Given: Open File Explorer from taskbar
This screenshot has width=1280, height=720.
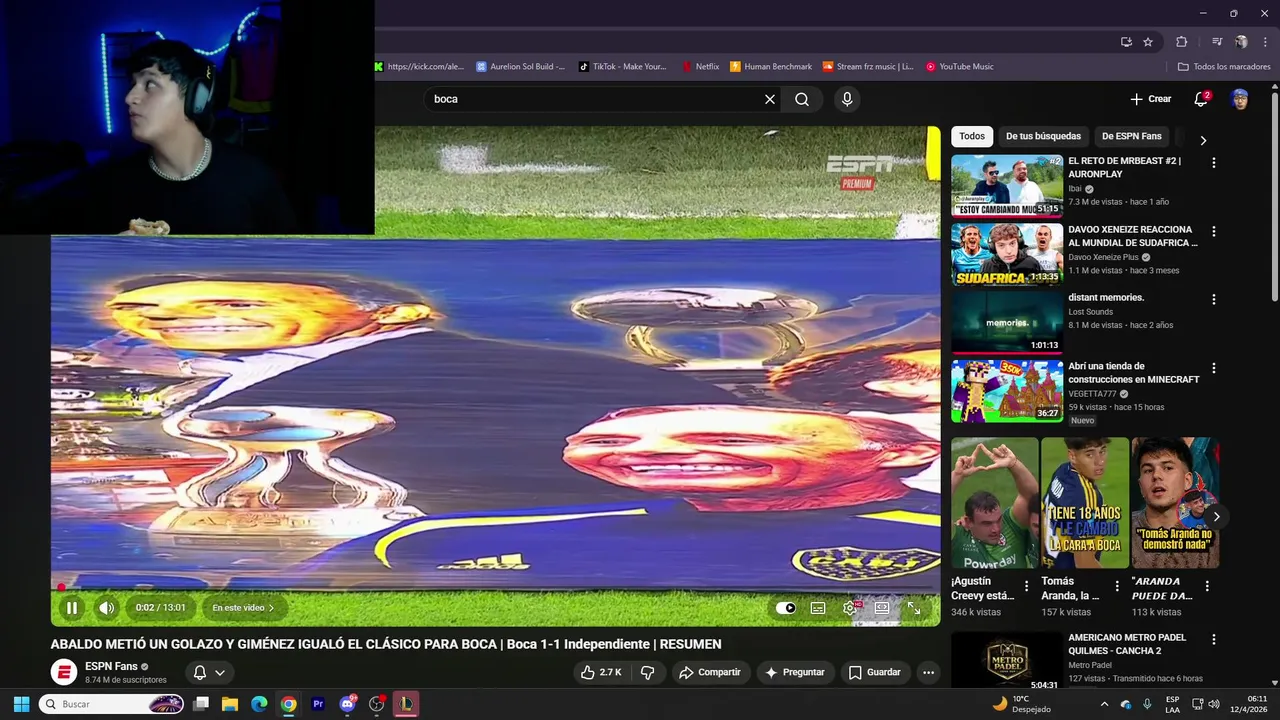Looking at the screenshot, I should click(230, 704).
